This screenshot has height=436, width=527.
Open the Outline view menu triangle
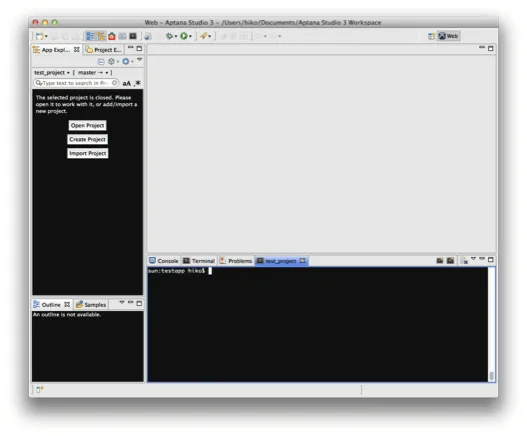[122, 302]
